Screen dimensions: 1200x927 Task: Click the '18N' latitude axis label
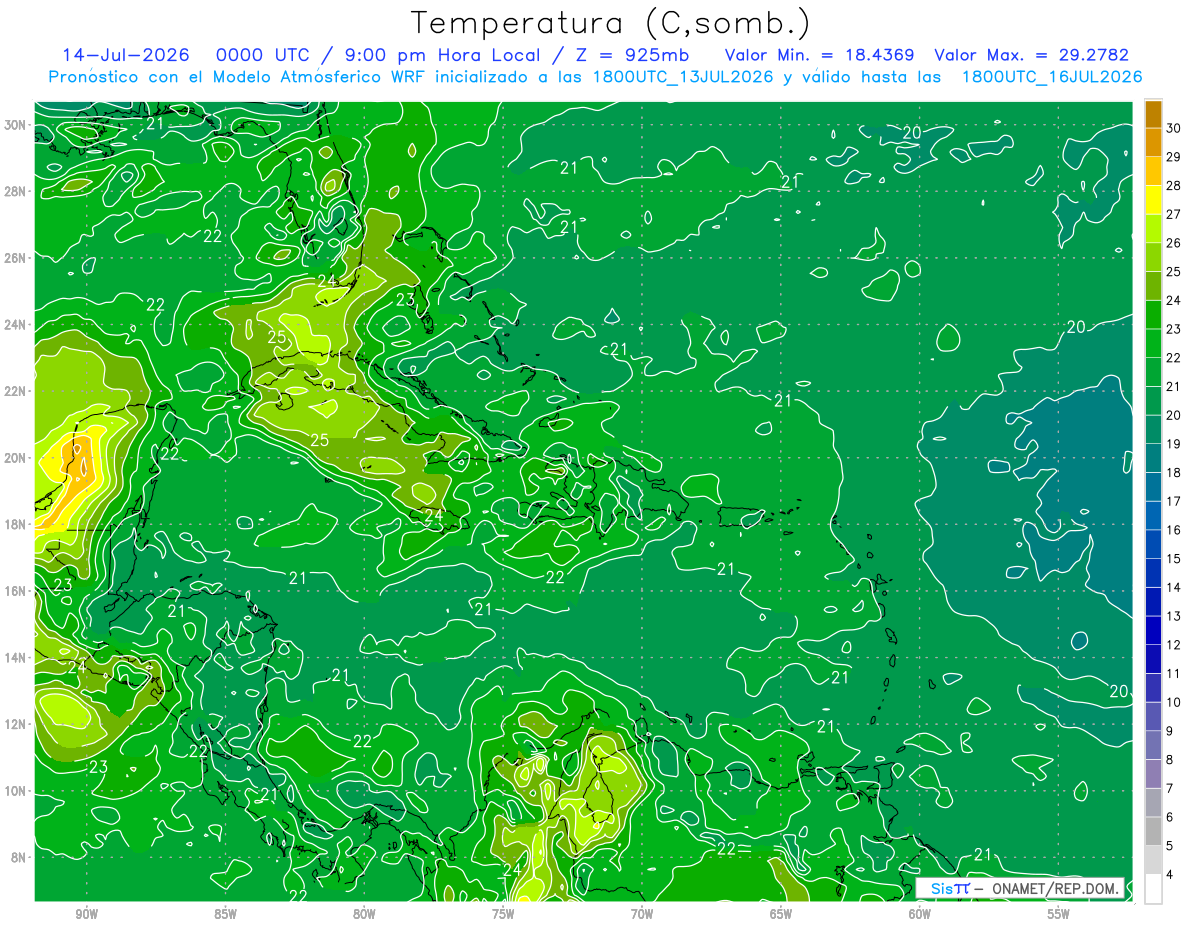15,524
